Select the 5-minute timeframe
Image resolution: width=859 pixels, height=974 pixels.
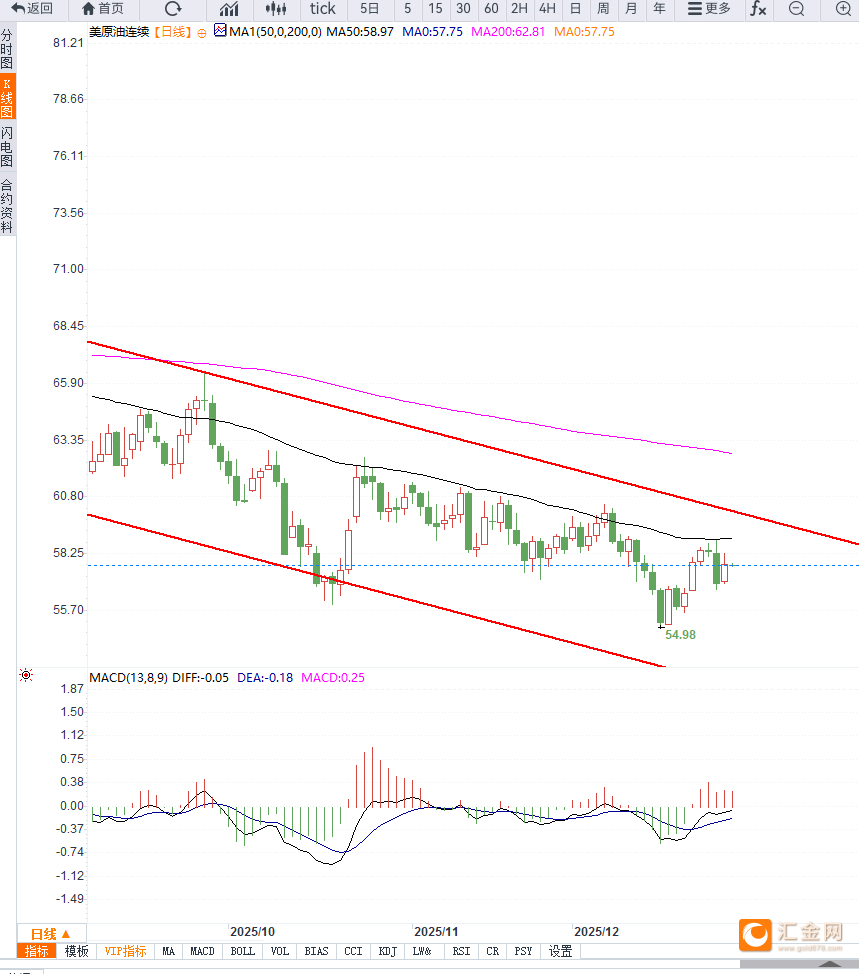click(407, 9)
